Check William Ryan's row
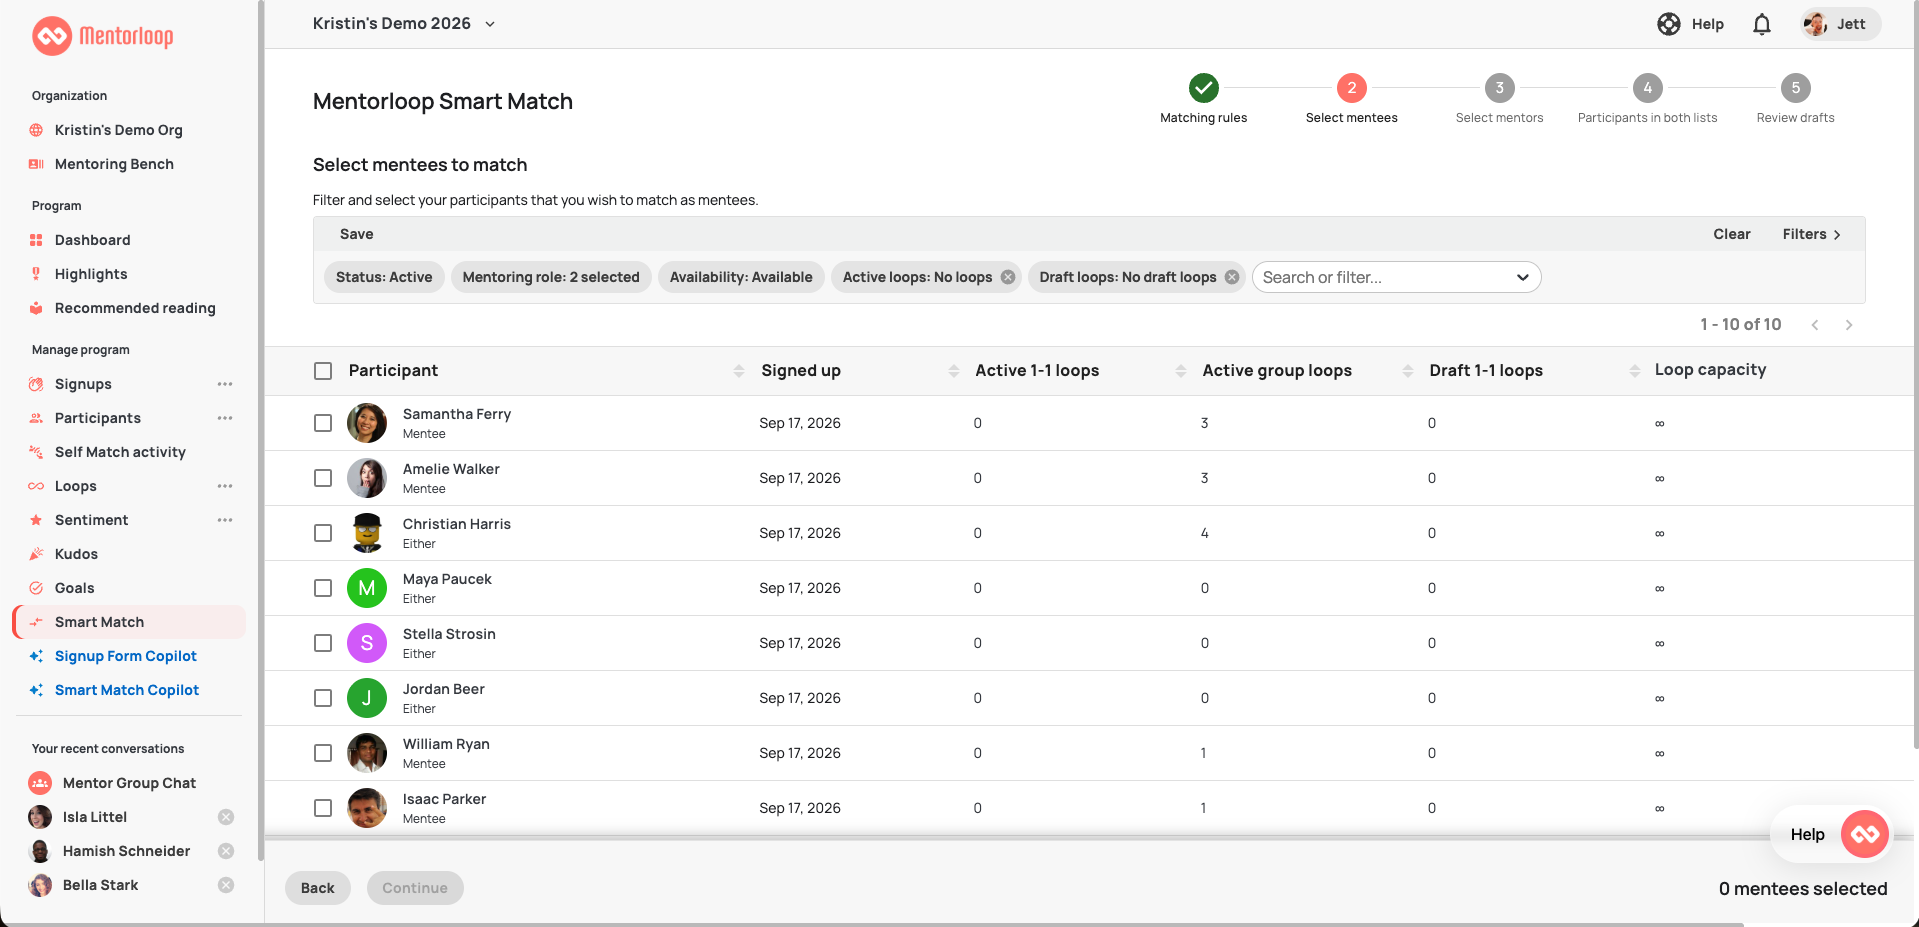The width and height of the screenshot is (1919, 927). [323, 753]
